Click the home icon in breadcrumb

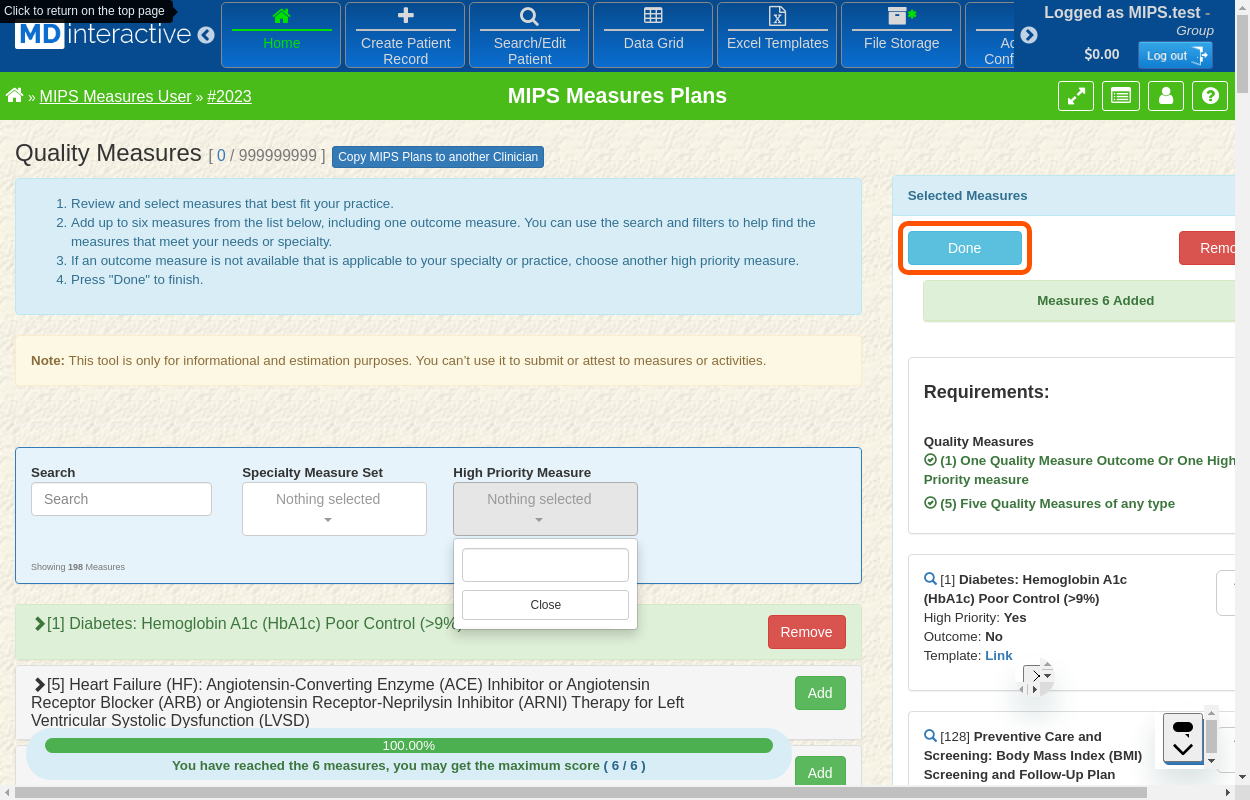tap(14, 96)
